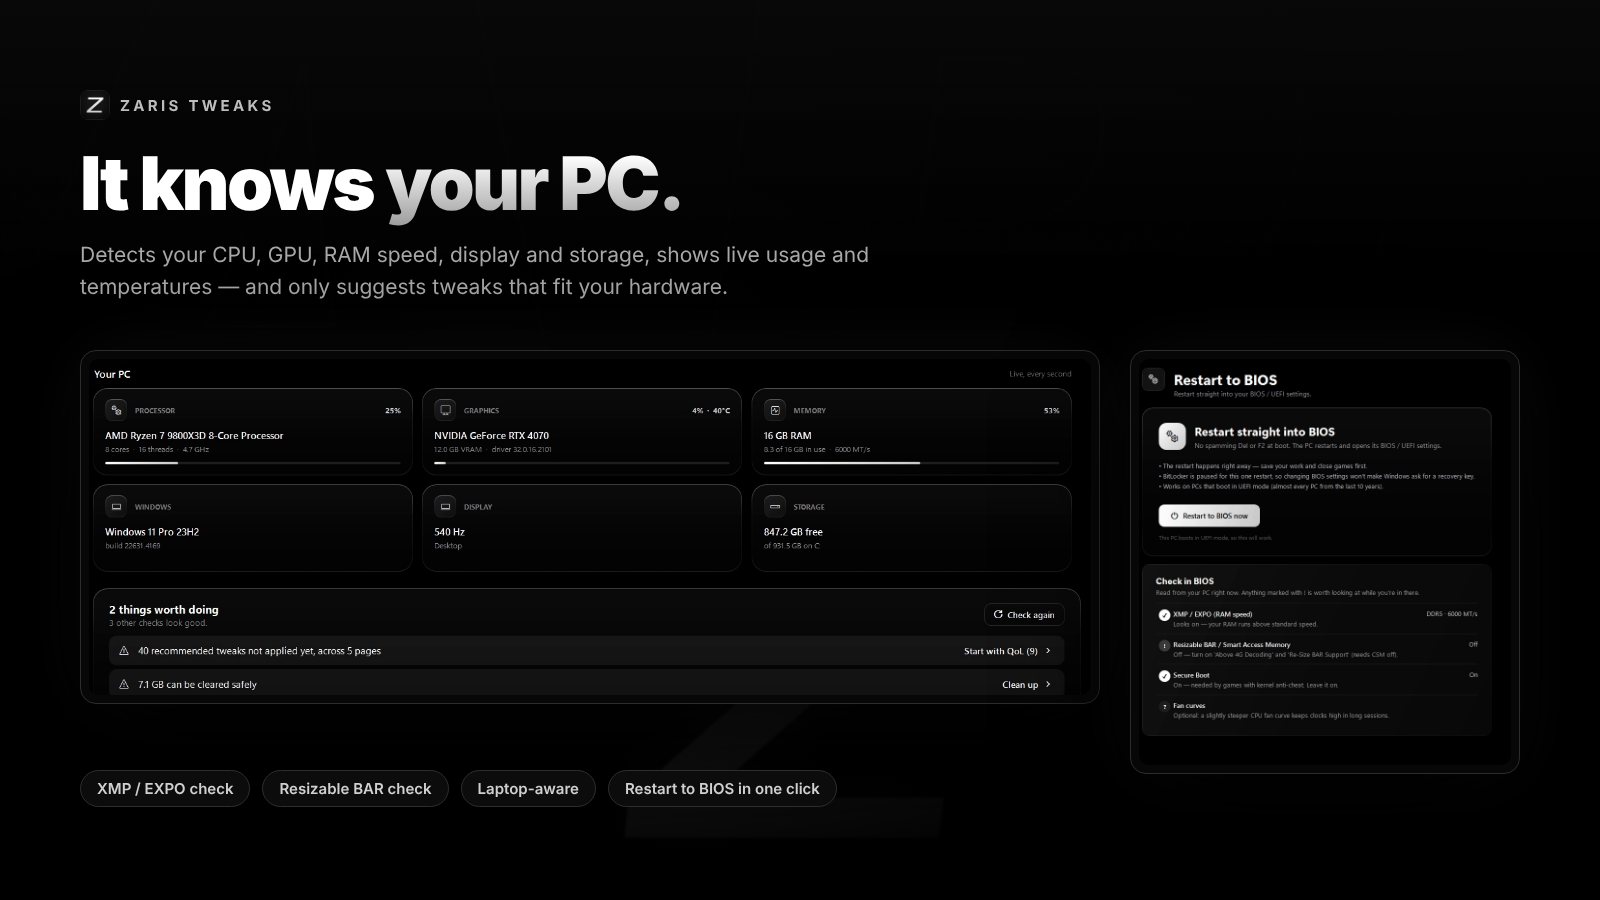Select the XMP / EXPO check pill
Viewport: 1600px width, 900px height.
(x=165, y=789)
